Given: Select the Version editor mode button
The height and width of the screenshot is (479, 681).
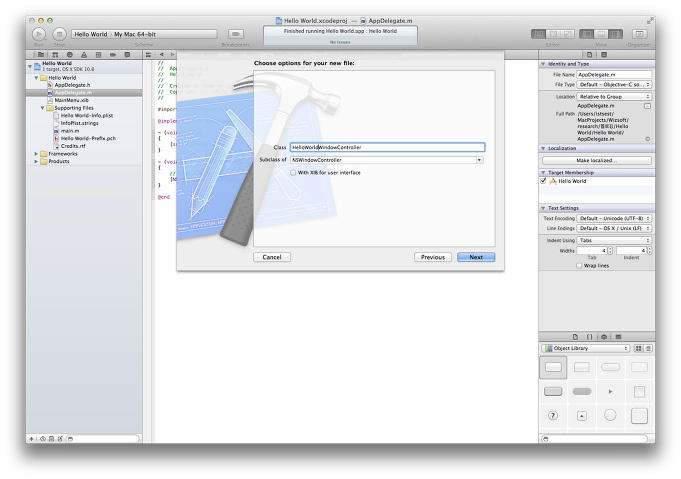Looking at the screenshot, I should pos(568,34).
